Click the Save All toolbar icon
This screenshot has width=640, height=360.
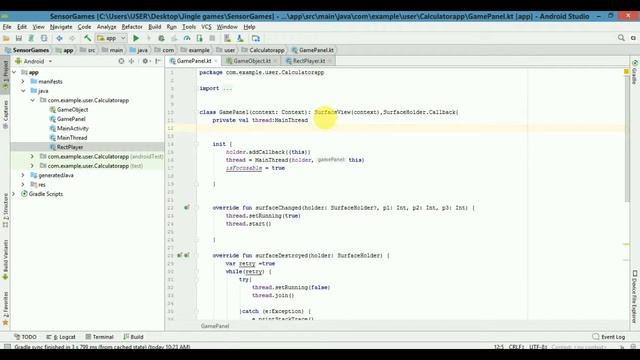19,38
